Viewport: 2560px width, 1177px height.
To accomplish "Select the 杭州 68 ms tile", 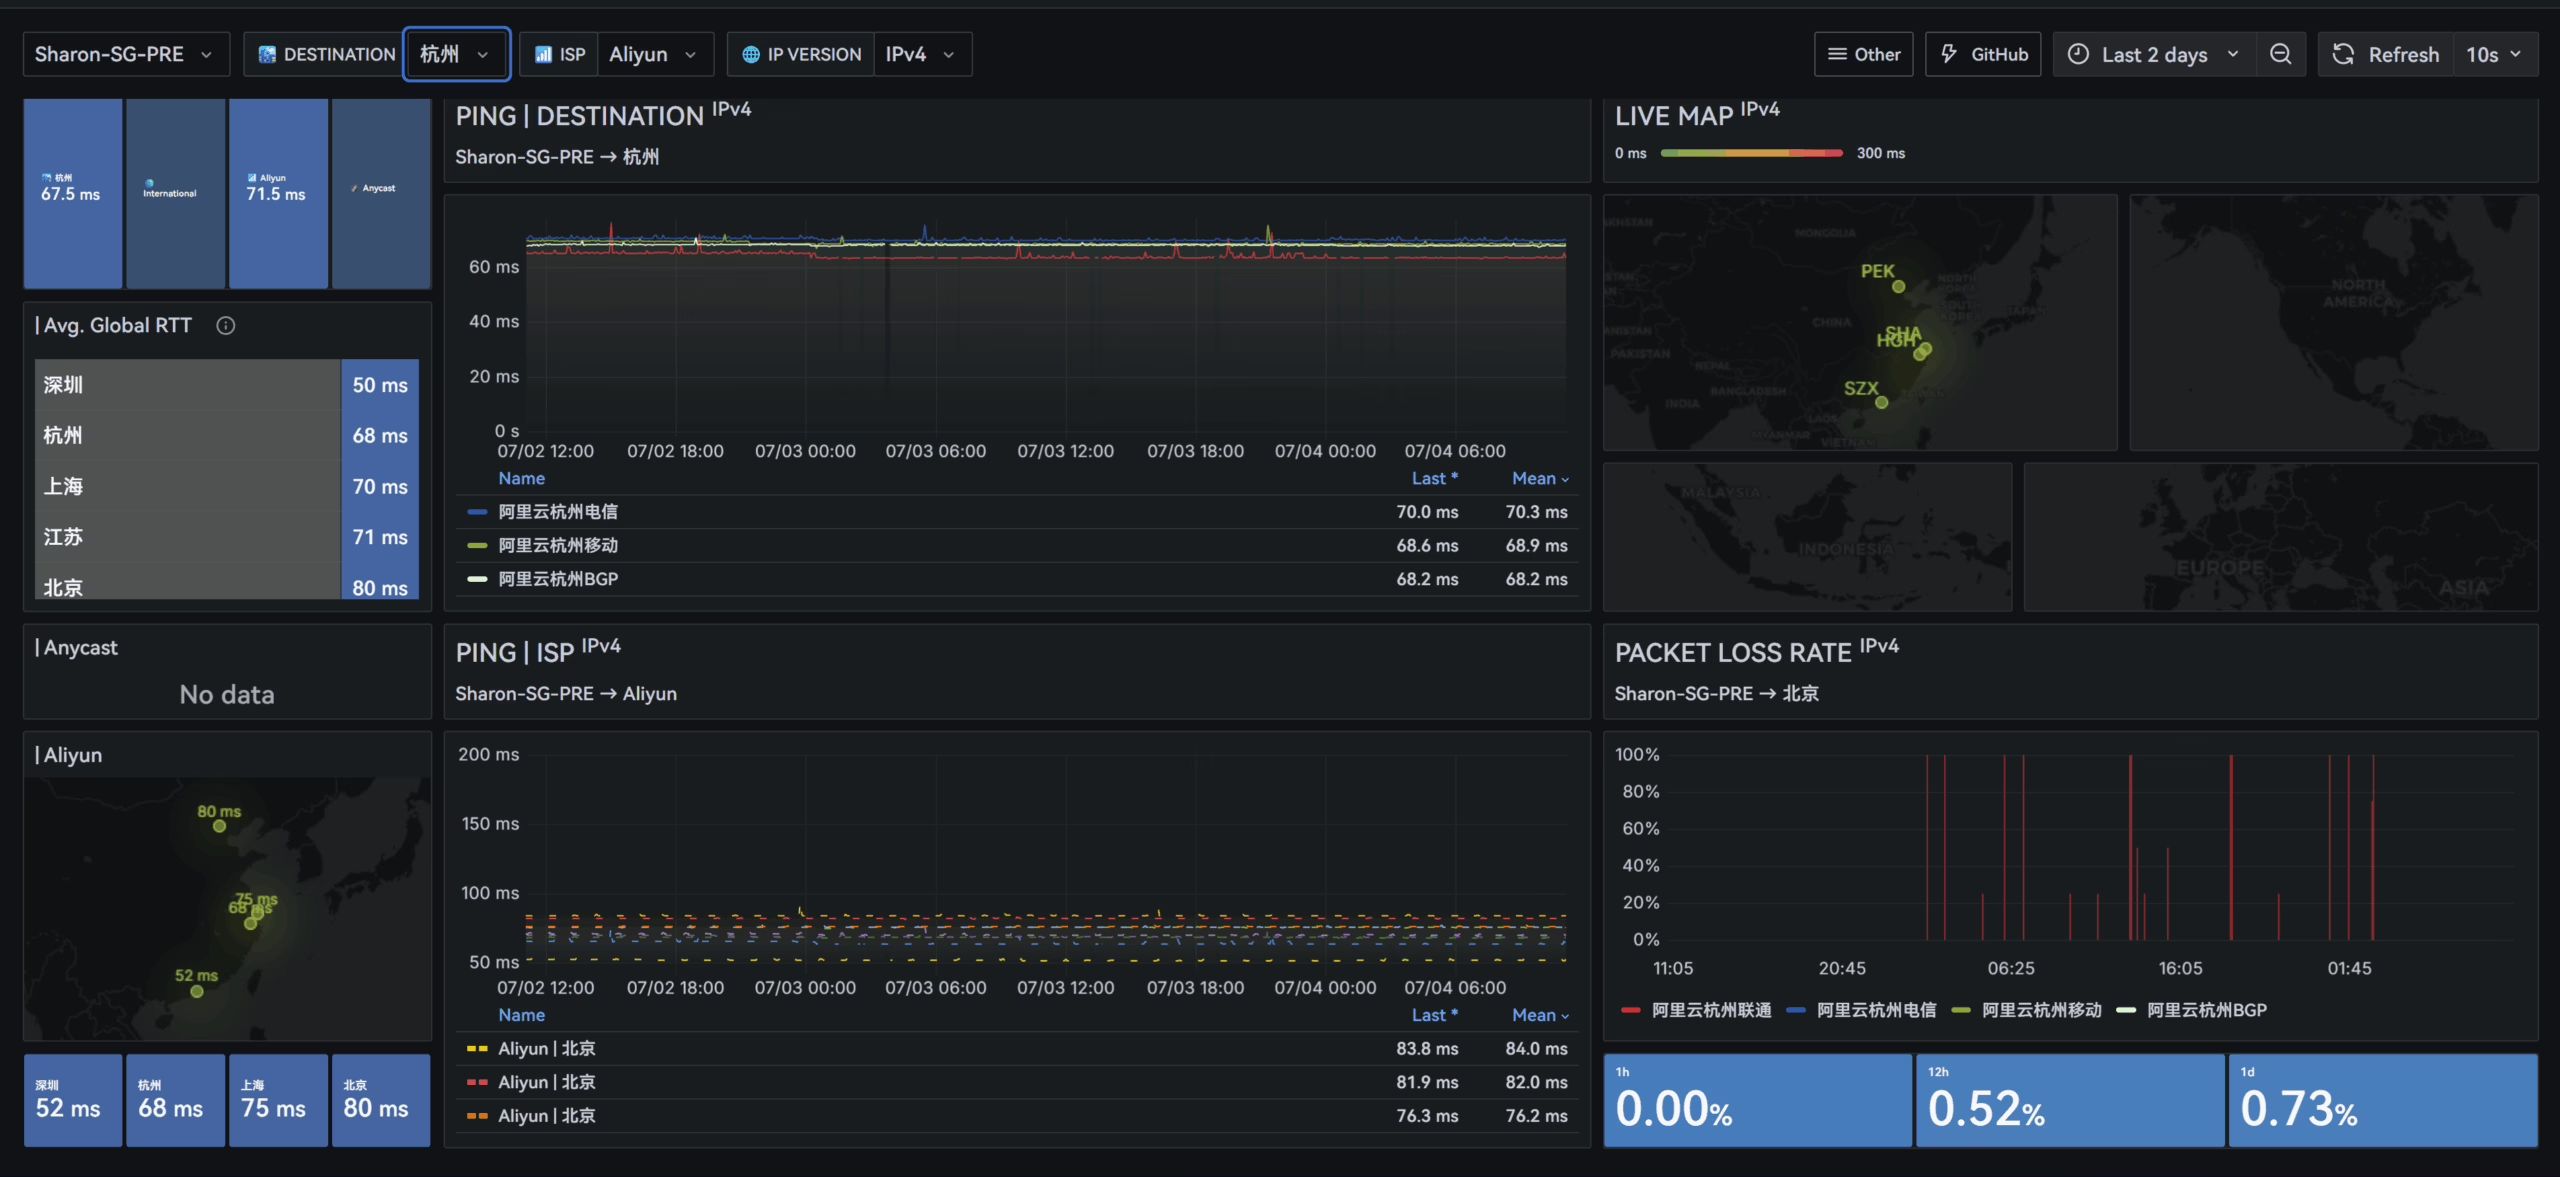I will (176, 1100).
